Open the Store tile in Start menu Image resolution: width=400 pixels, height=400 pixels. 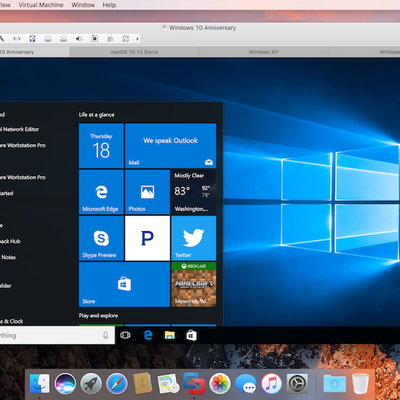(124, 284)
